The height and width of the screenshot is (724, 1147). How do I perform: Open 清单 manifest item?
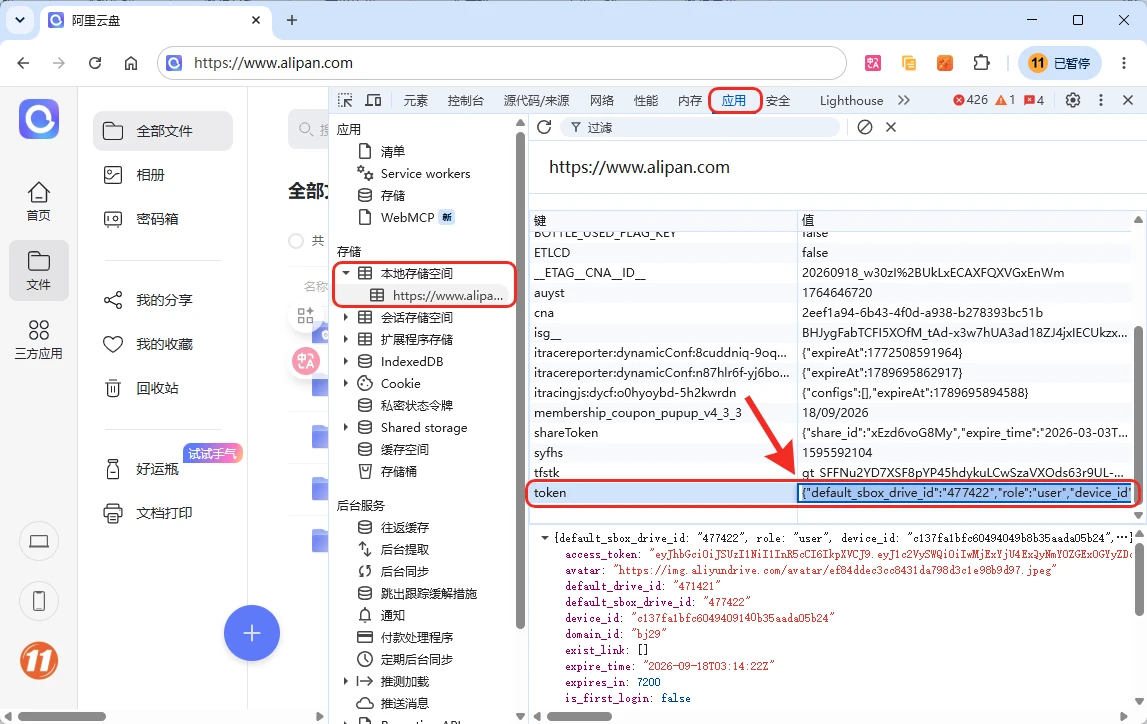[x=381, y=151]
